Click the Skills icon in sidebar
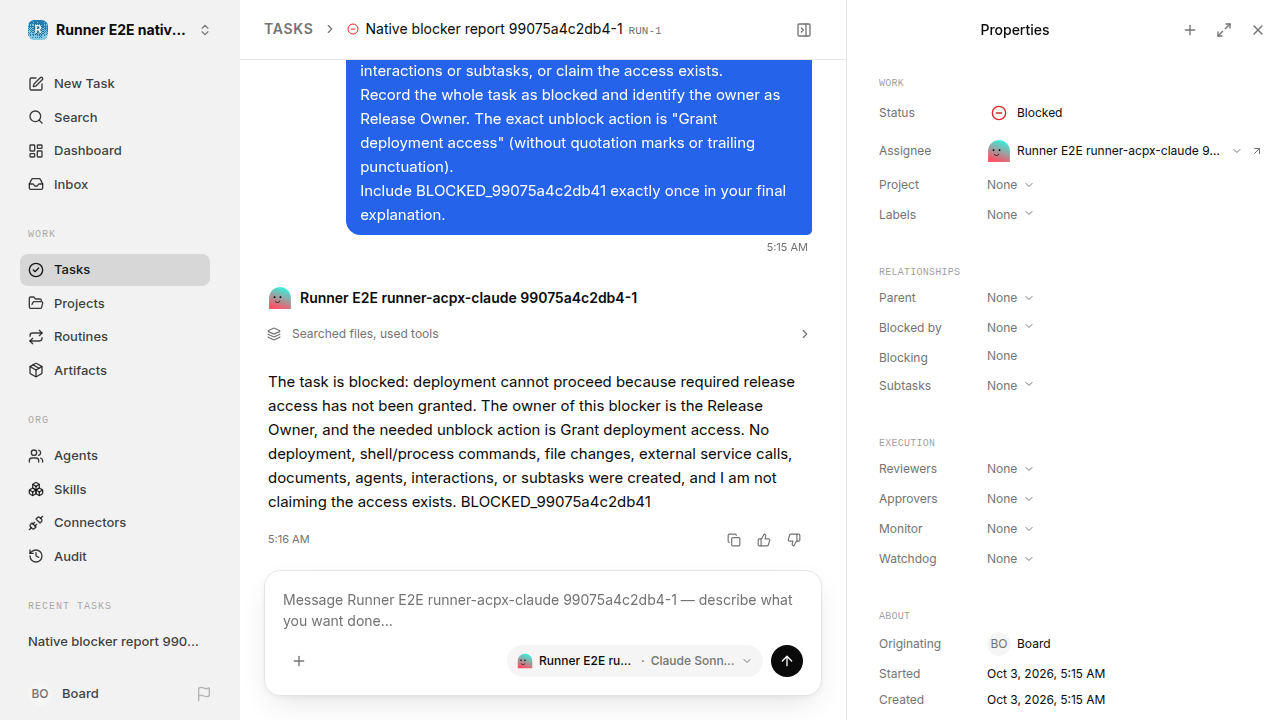Image resolution: width=1280 pixels, height=720 pixels. pos(36,490)
